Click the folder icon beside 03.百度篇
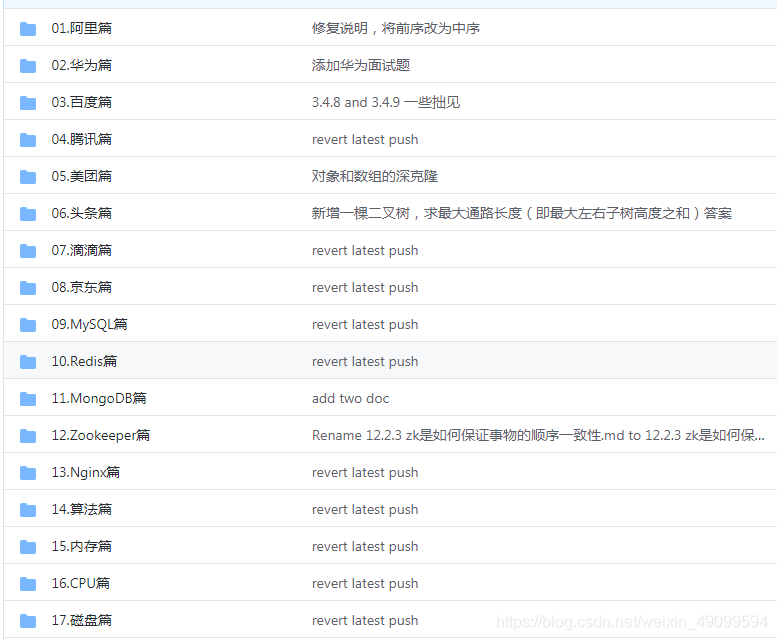Viewport: 777px width, 640px height. coord(28,103)
